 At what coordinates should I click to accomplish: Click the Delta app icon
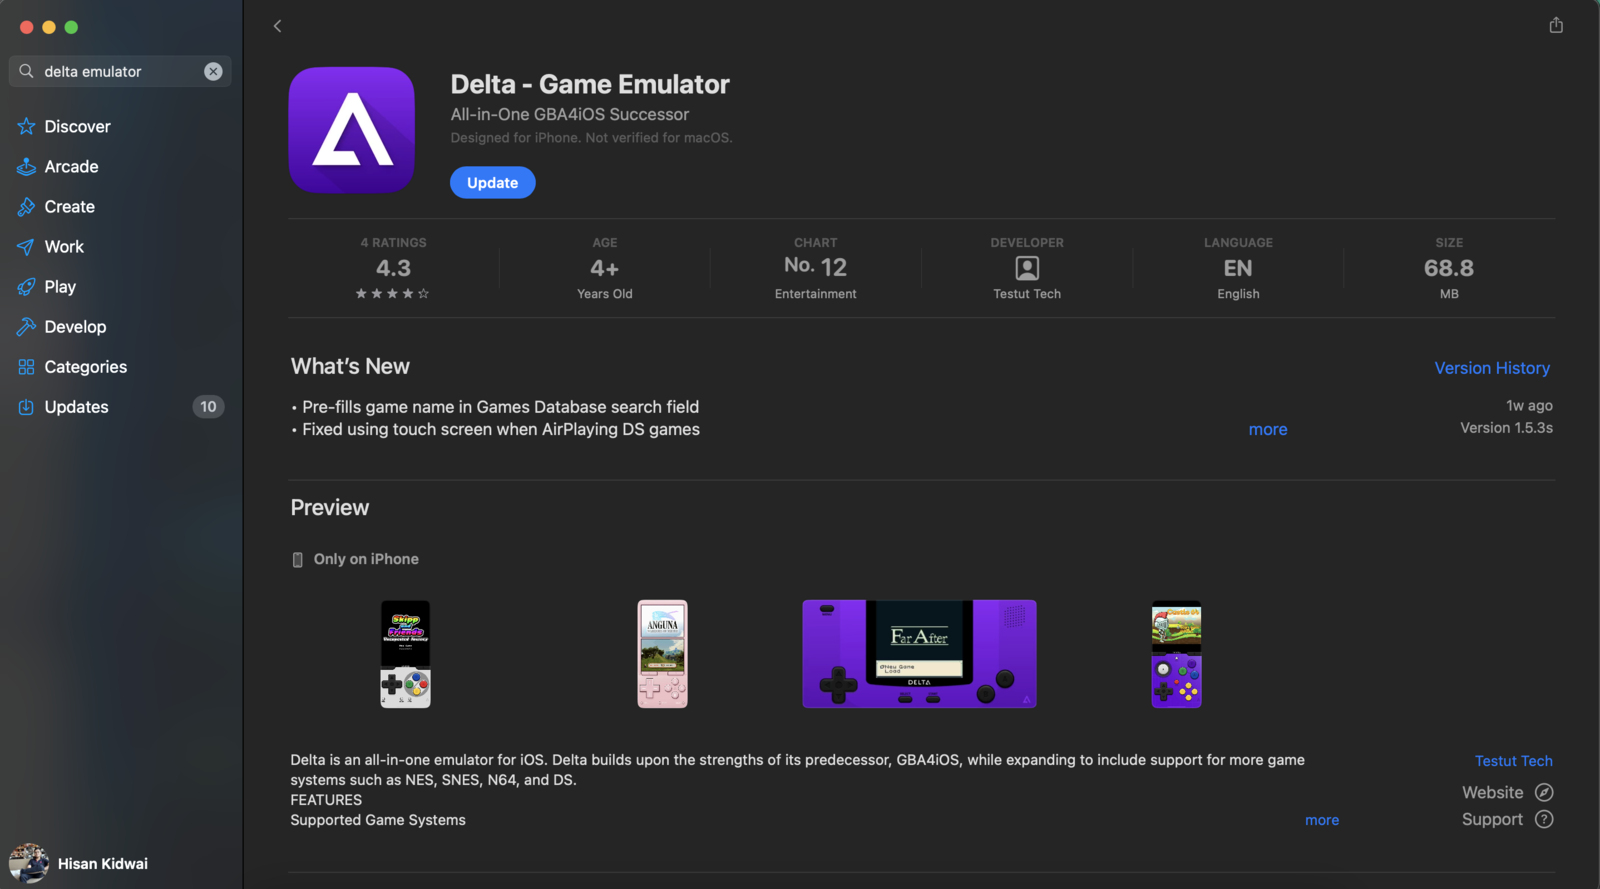point(352,130)
